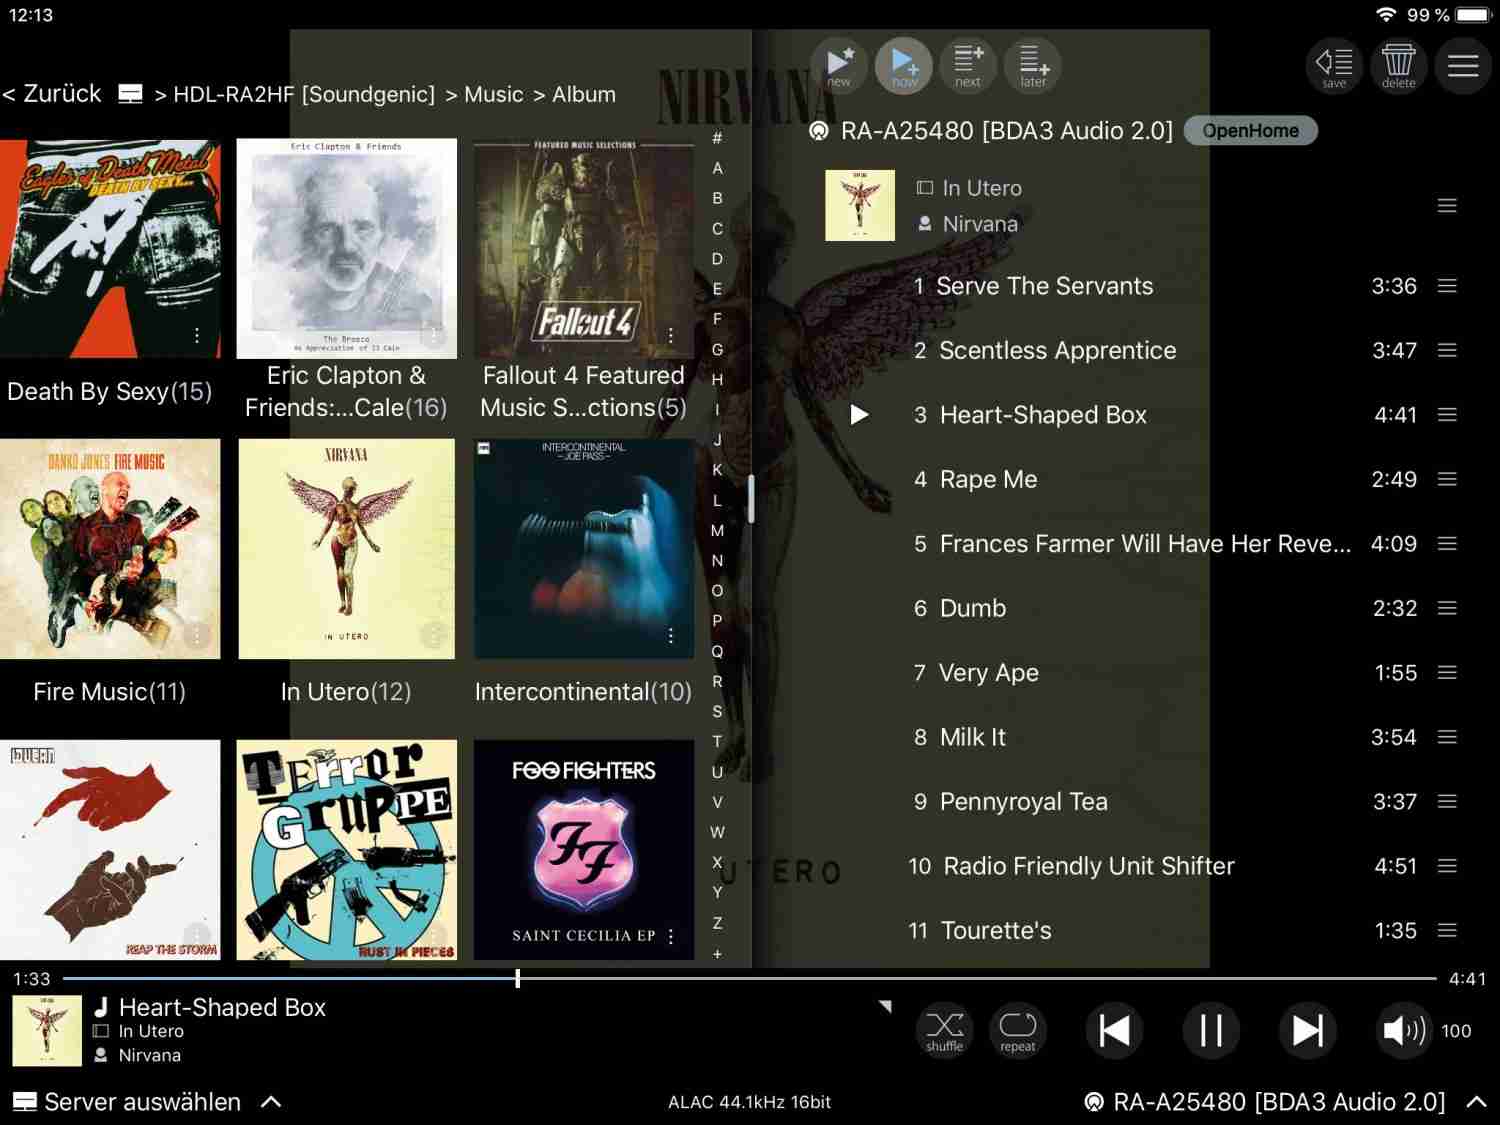The width and height of the screenshot is (1500, 1125).
Task: Click handle icon for Radio Friendly Unit Shifter
Action: pos(1447,866)
